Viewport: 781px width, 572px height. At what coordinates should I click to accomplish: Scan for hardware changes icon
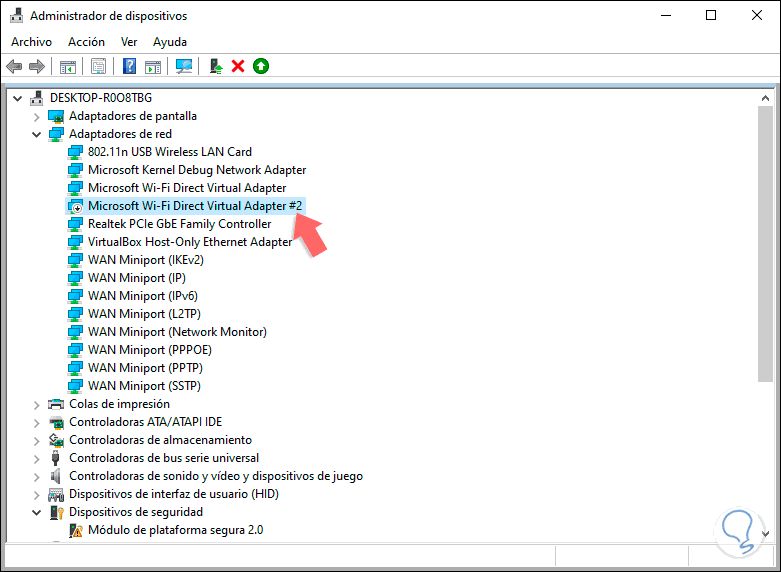[184, 66]
